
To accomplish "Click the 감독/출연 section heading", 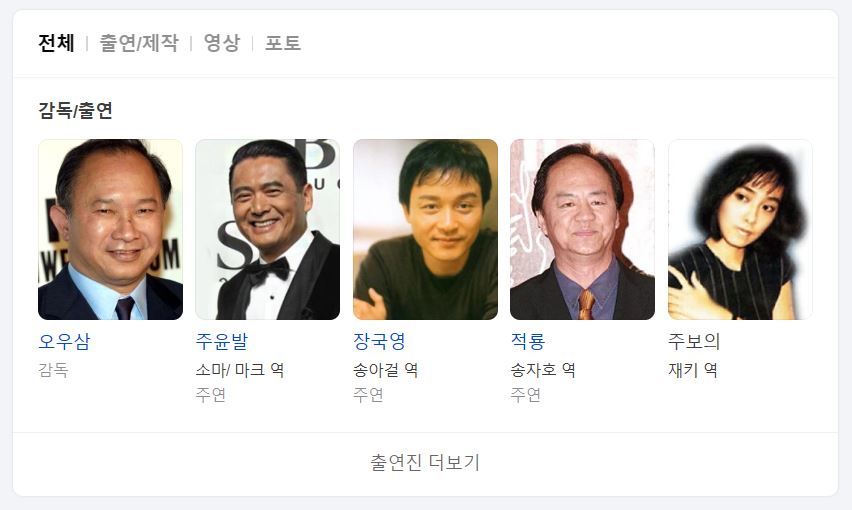I will [75, 110].
